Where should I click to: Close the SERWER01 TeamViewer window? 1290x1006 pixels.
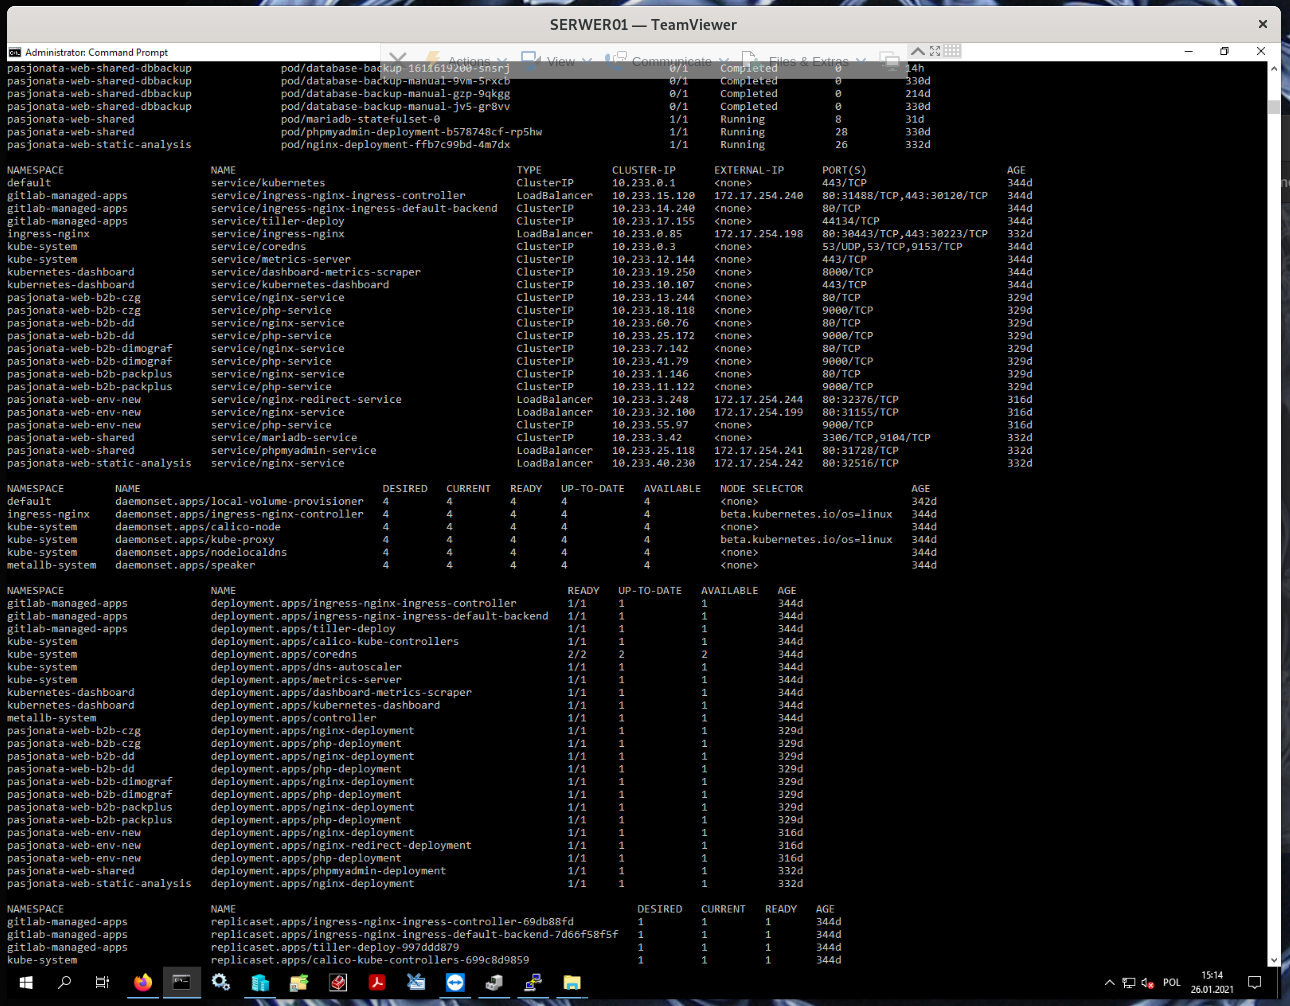pos(1263,24)
